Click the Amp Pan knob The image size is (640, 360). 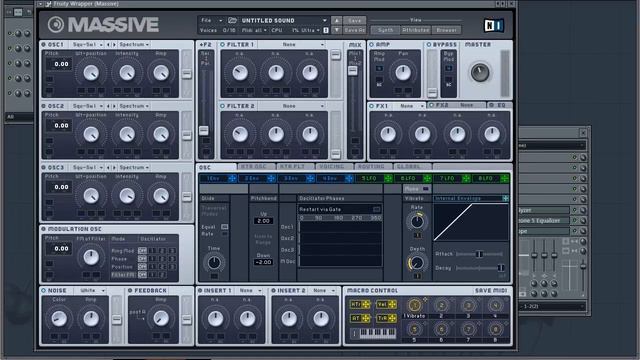(403, 73)
